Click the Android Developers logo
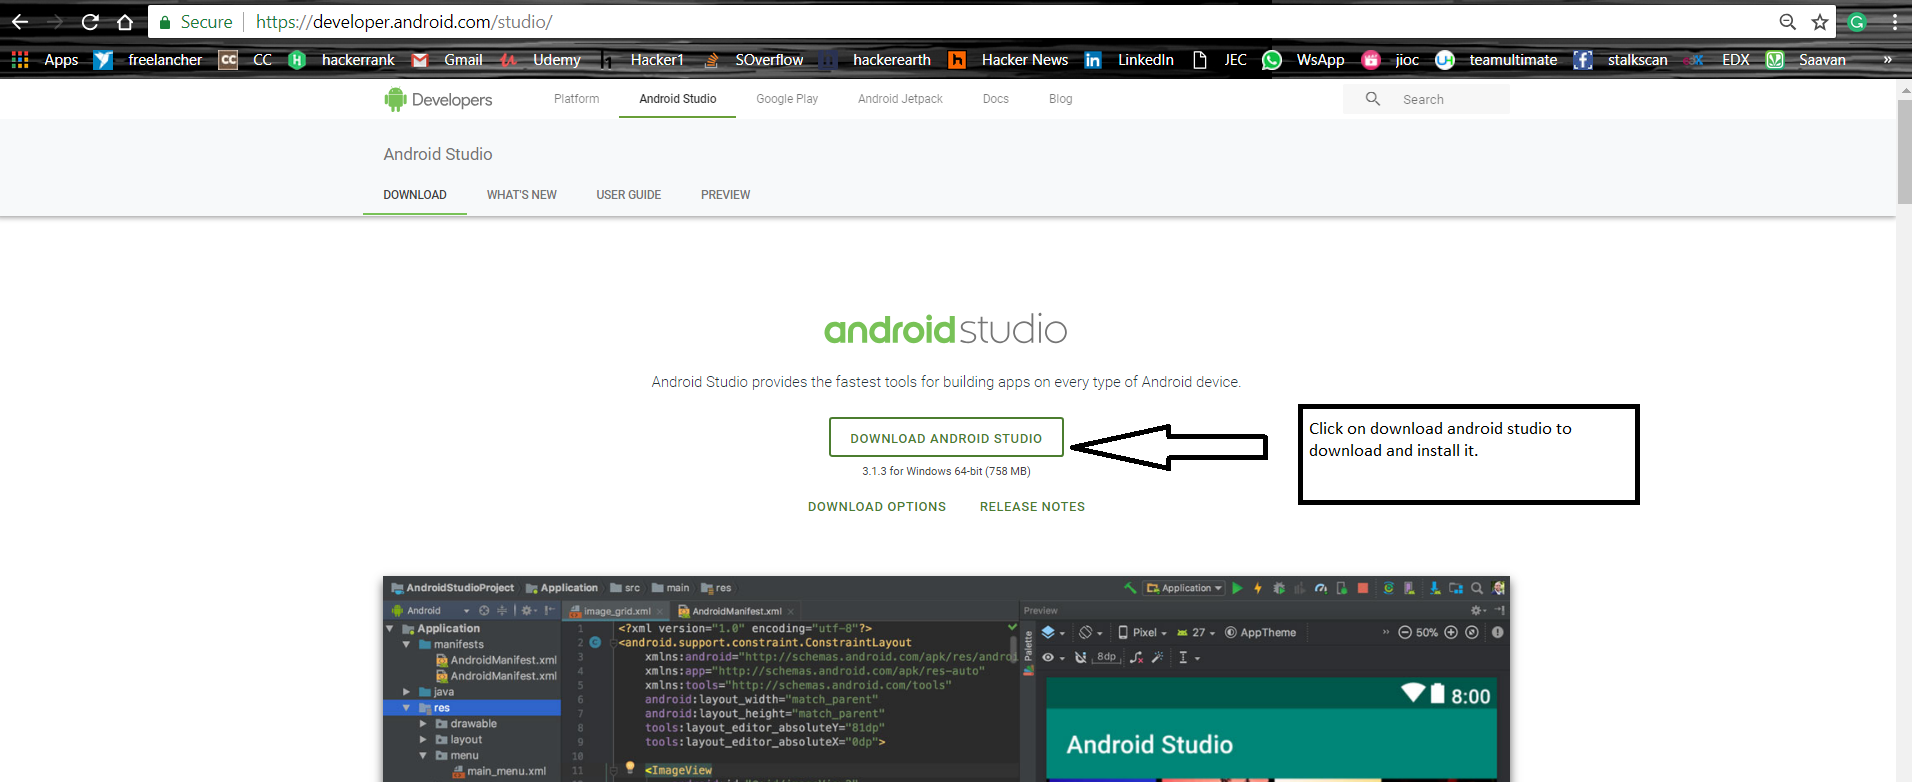1912x782 pixels. pyautogui.click(x=438, y=99)
